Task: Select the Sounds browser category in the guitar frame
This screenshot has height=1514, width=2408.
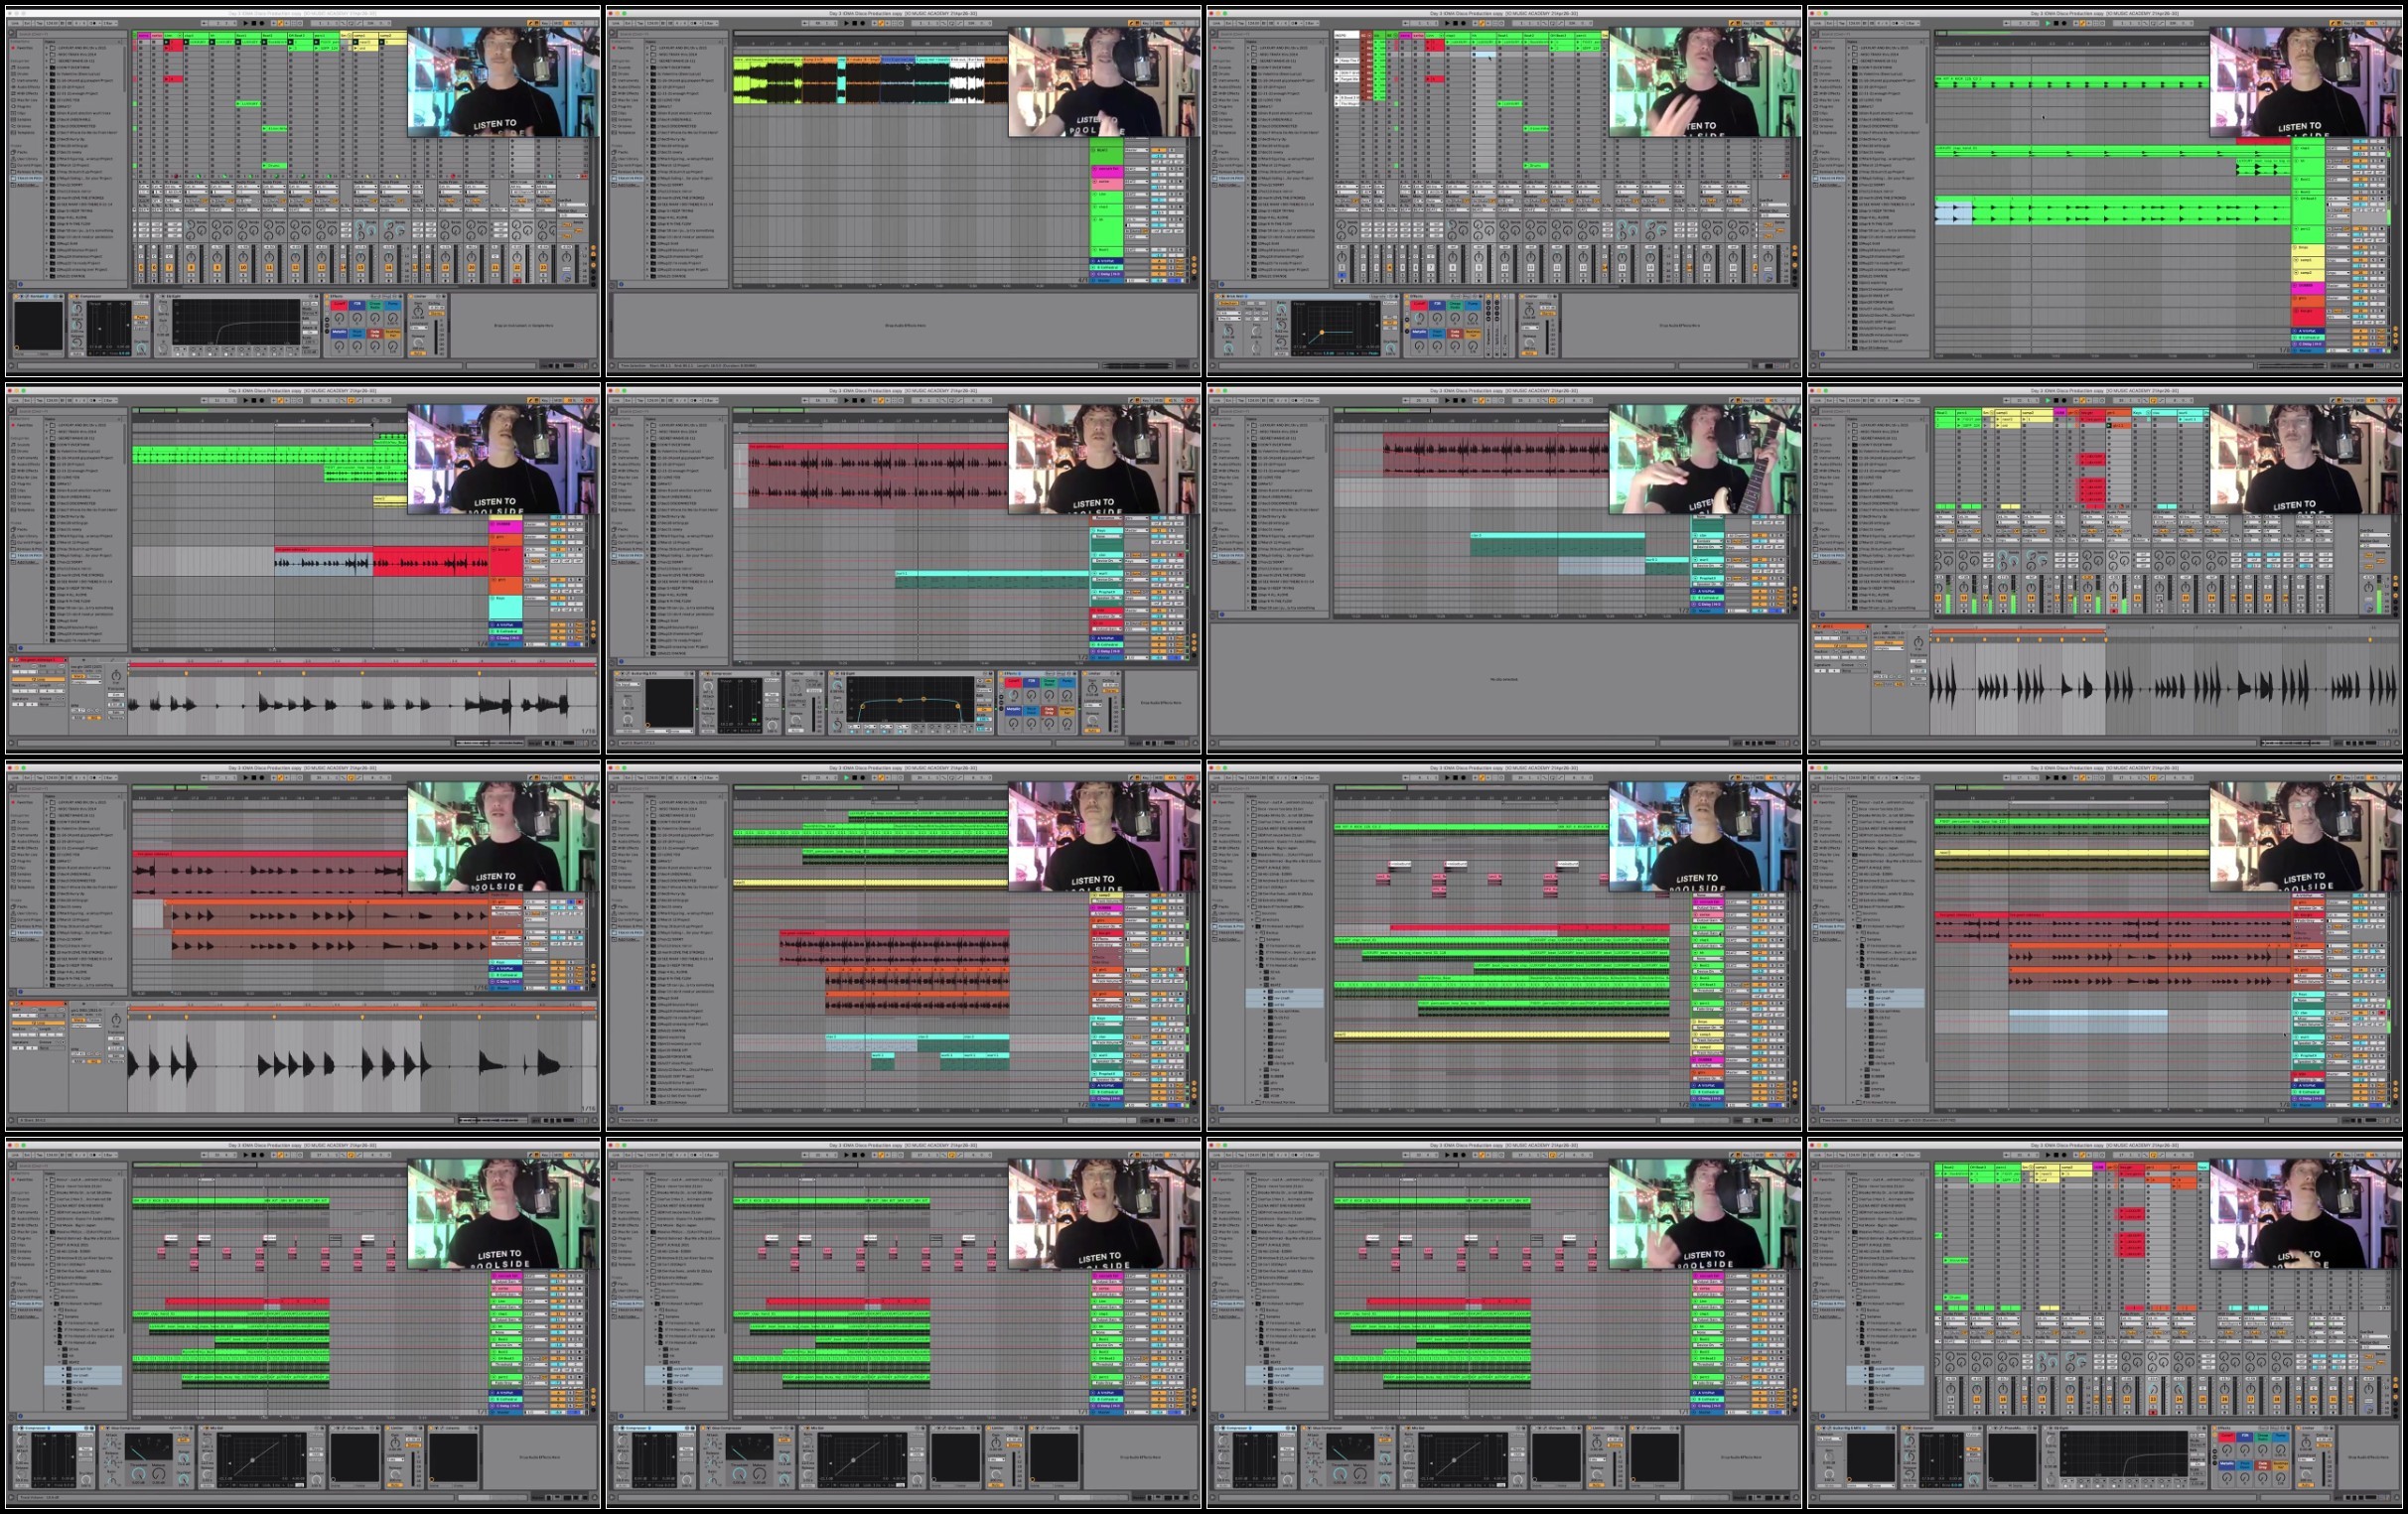Action: click(1222, 445)
